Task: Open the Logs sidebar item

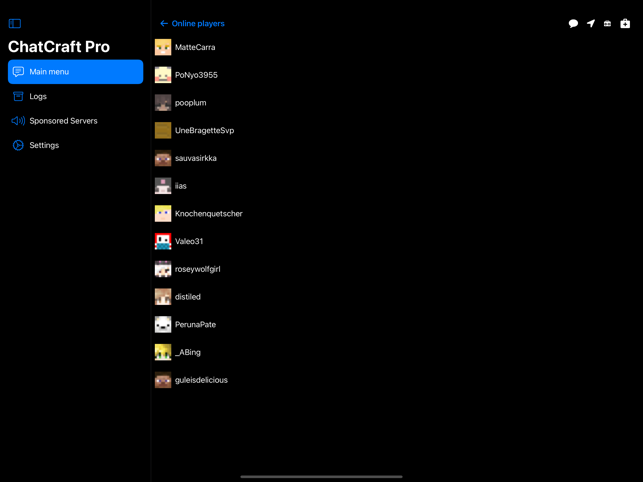Action: point(38,96)
